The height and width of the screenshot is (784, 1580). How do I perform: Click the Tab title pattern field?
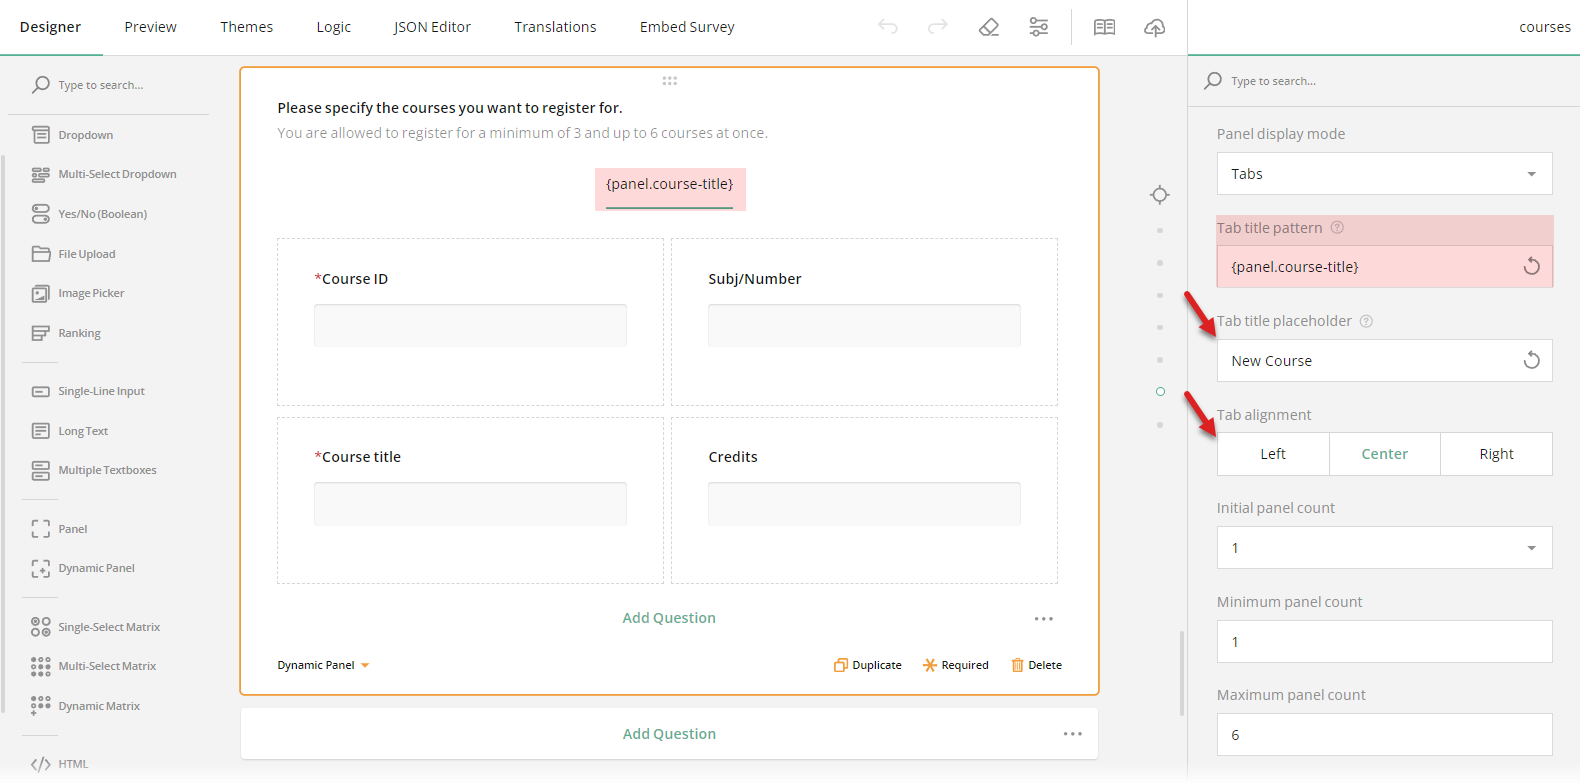(x=1385, y=267)
